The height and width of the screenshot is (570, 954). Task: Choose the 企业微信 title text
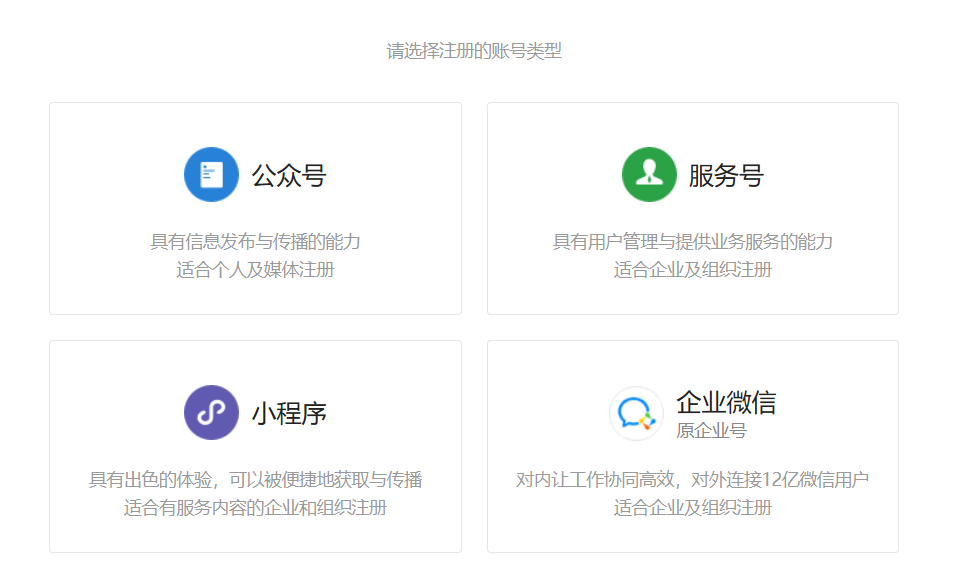point(726,402)
